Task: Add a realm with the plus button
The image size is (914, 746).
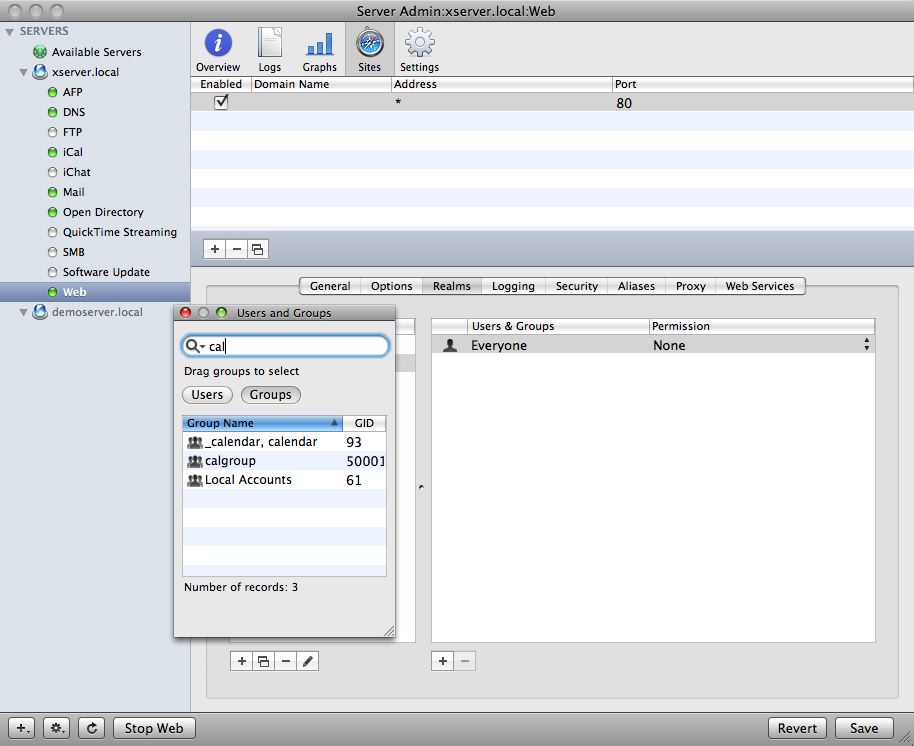Action: [241, 661]
